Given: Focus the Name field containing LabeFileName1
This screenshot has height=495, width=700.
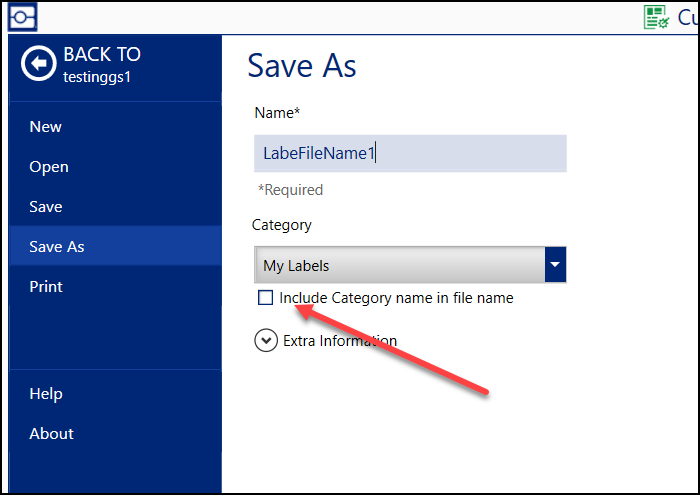Looking at the screenshot, I should (x=410, y=153).
